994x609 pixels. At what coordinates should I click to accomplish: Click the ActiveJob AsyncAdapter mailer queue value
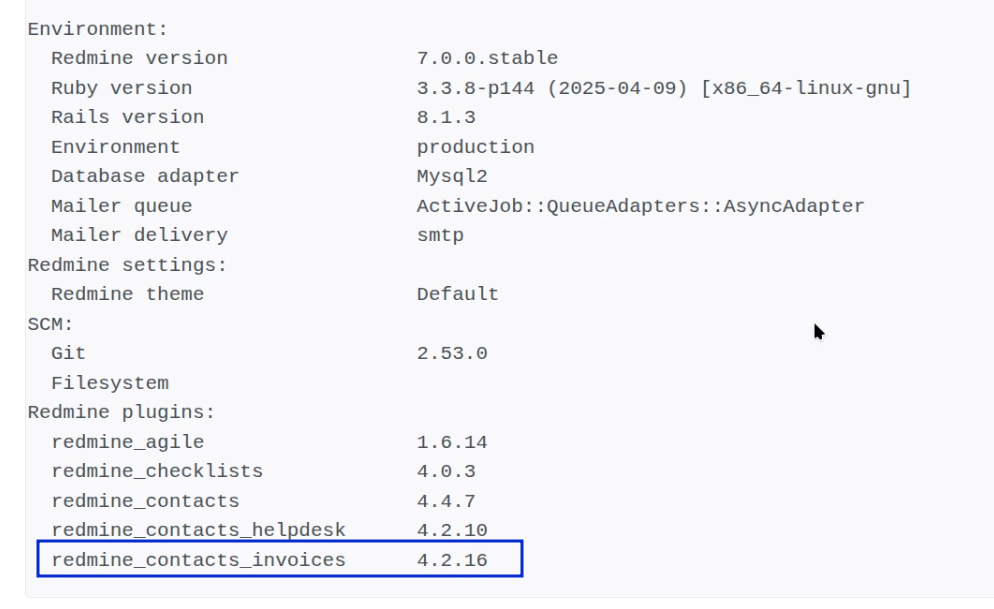(640, 206)
